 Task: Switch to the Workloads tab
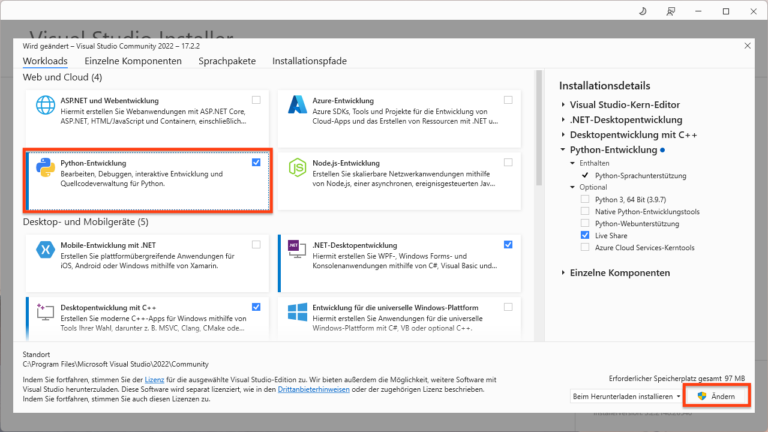point(45,61)
